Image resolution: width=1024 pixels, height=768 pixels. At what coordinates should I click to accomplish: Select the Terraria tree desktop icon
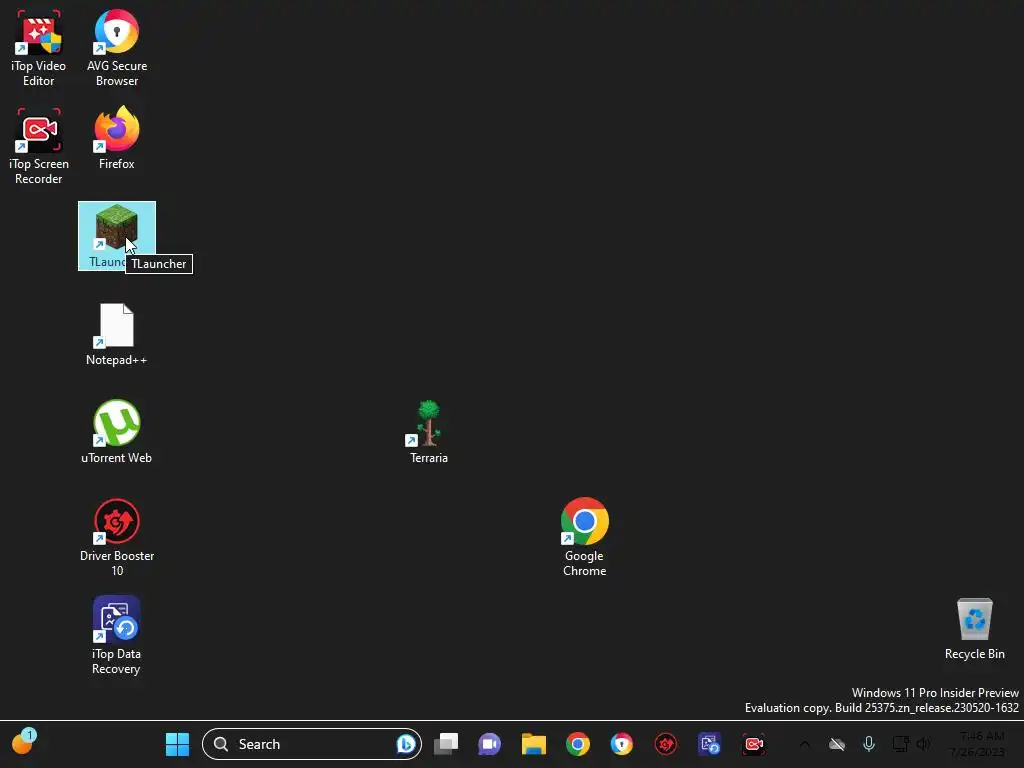pyautogui.click(x=428, y=432)
